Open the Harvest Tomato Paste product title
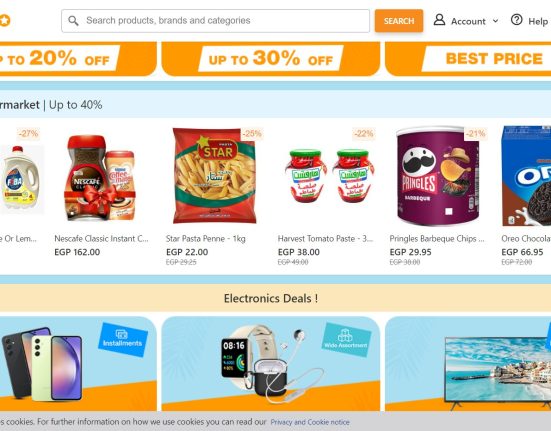This screenshot has height=431, width=551. click(x=325, y=239)
